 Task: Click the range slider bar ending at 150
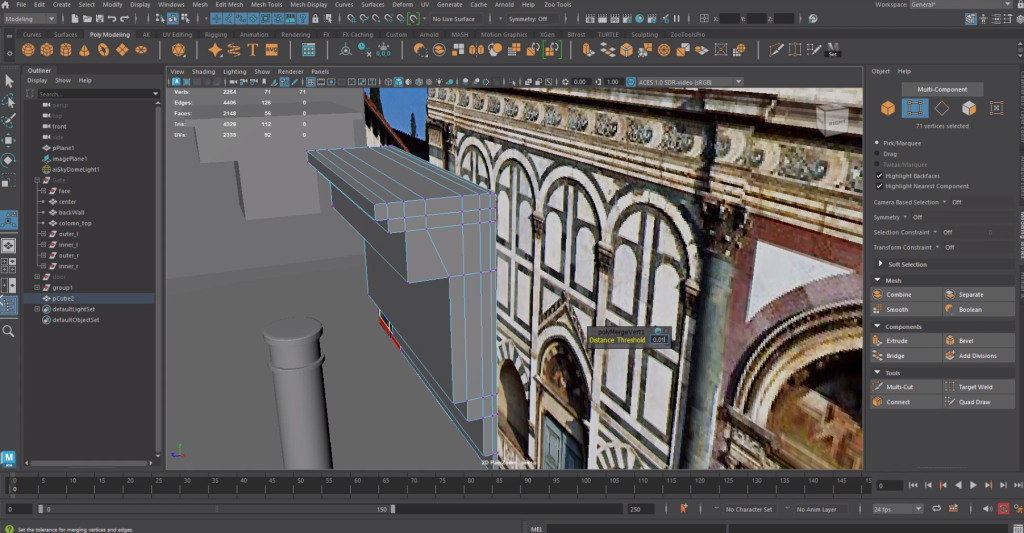click(217, 509)
